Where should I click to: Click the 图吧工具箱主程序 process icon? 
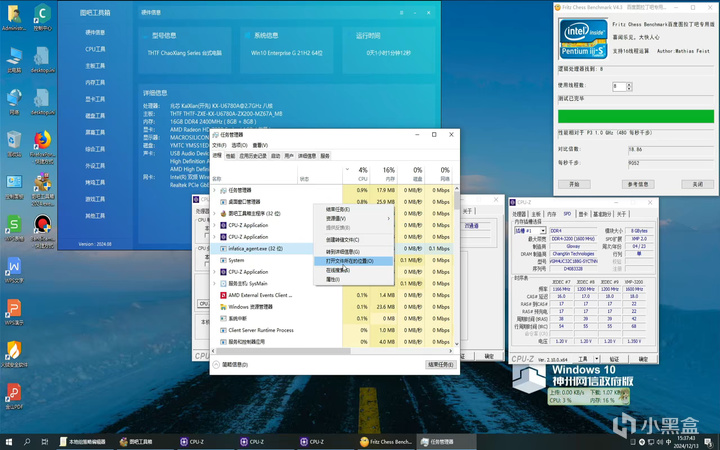point(223,214)
